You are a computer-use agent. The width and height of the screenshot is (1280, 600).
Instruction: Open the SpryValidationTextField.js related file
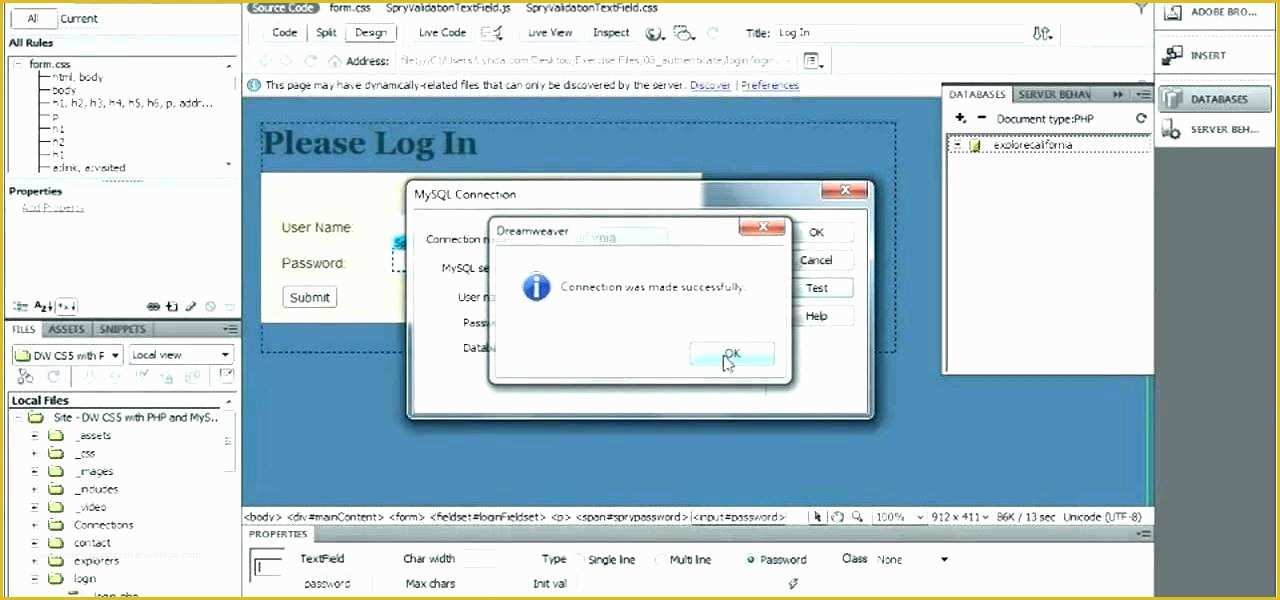[448, 7]
